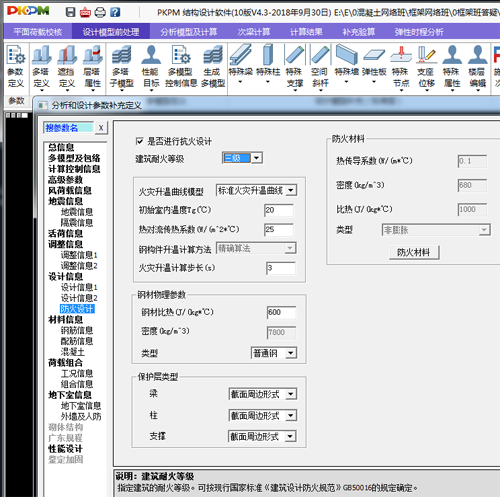Click 初始室内温度 input field

click(x=279, y=210)
